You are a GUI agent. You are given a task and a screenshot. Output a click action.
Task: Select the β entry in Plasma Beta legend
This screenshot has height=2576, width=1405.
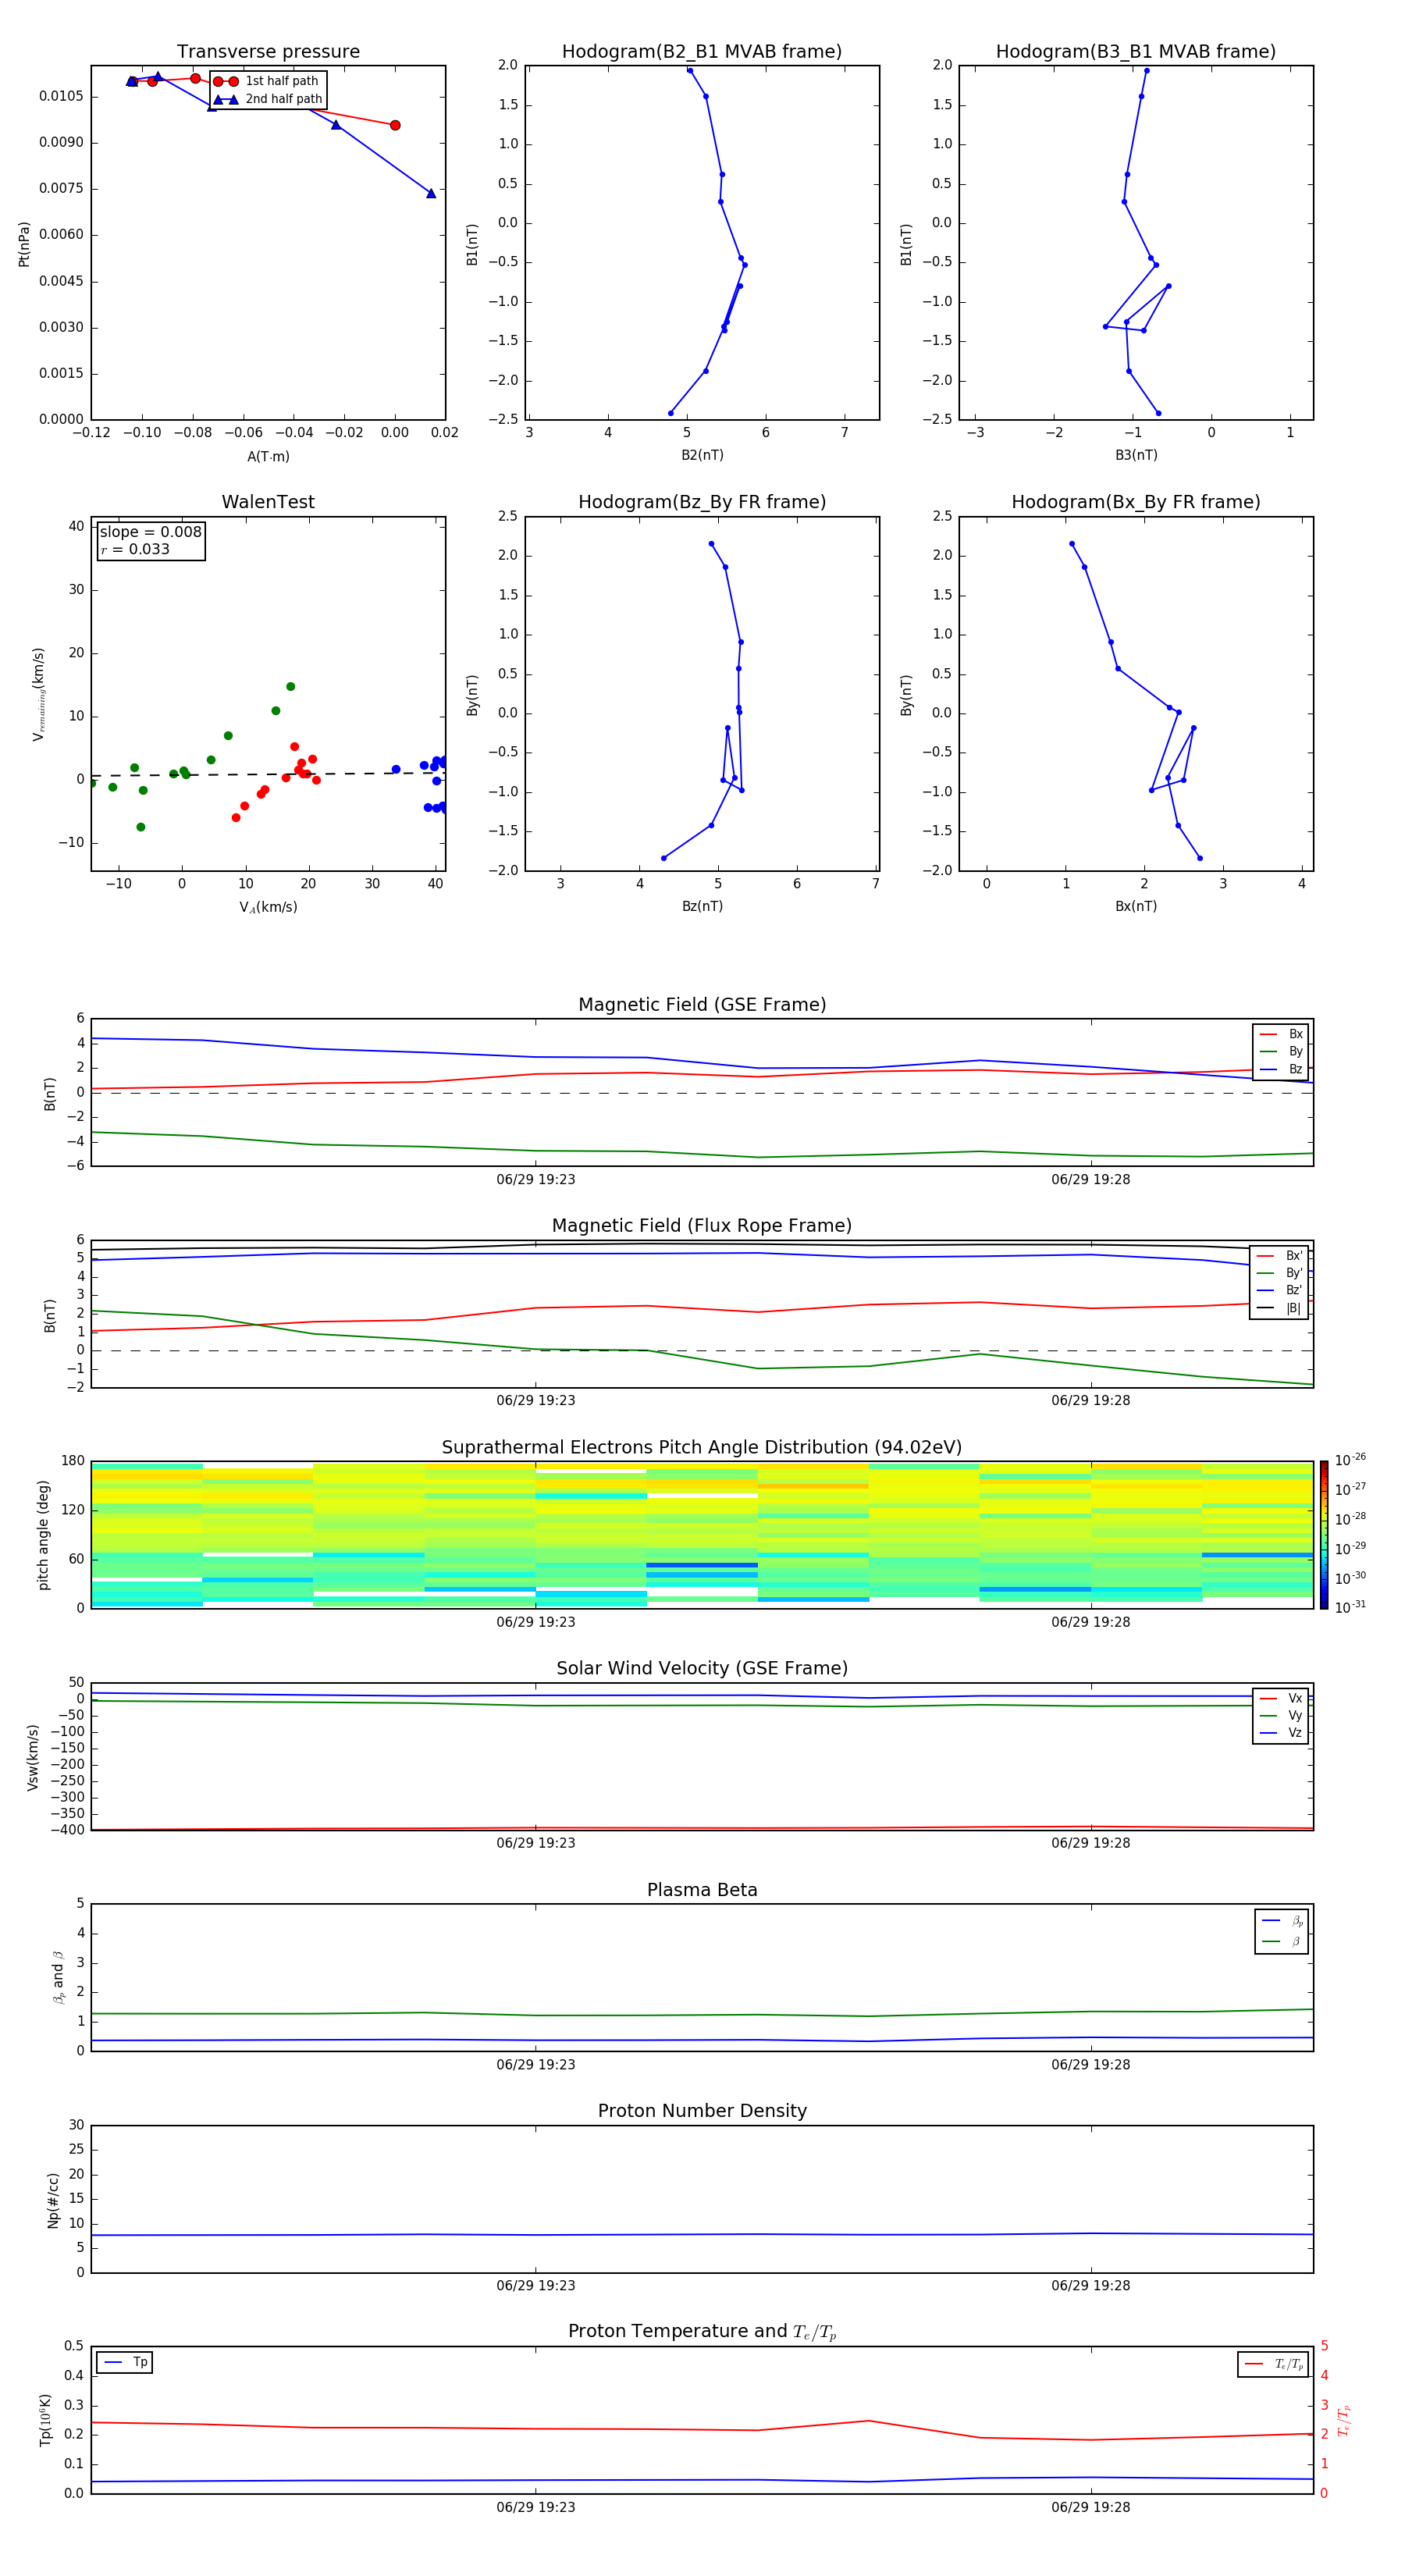pyautogui.click(x=1282, y=1941)
